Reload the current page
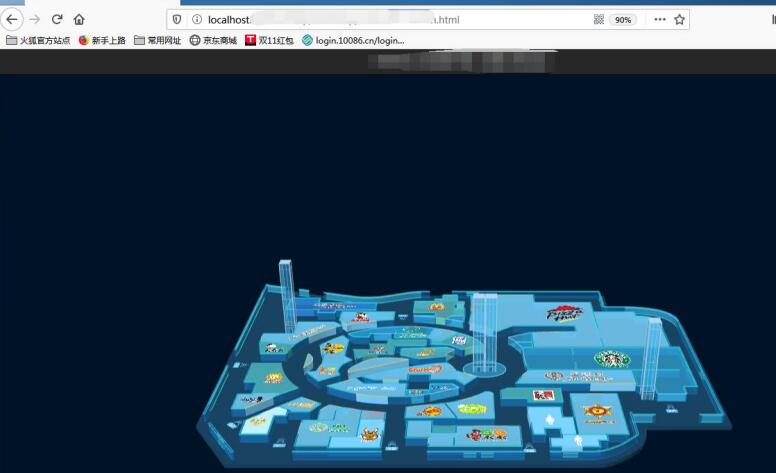 [57, 19]
